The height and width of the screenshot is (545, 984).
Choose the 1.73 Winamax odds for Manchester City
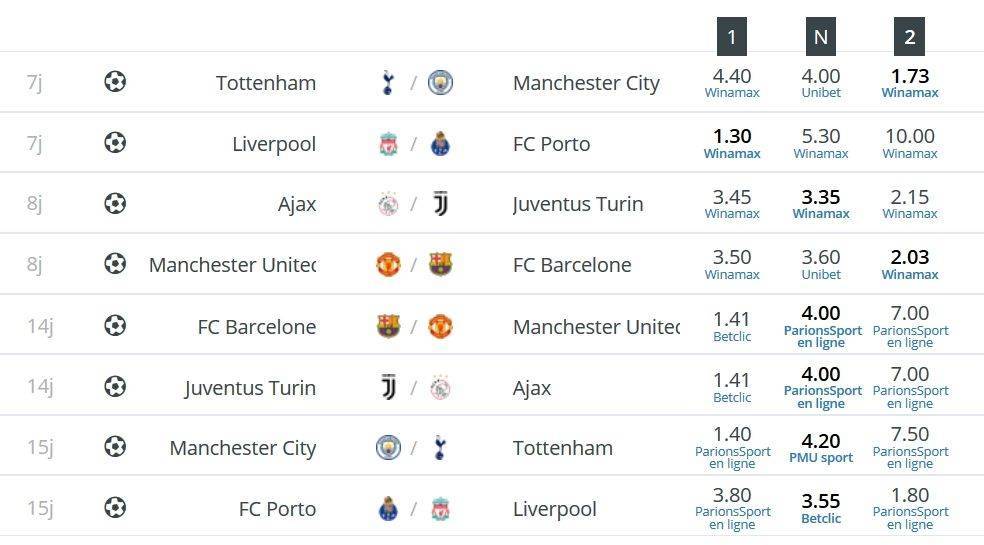coord(910,83)
